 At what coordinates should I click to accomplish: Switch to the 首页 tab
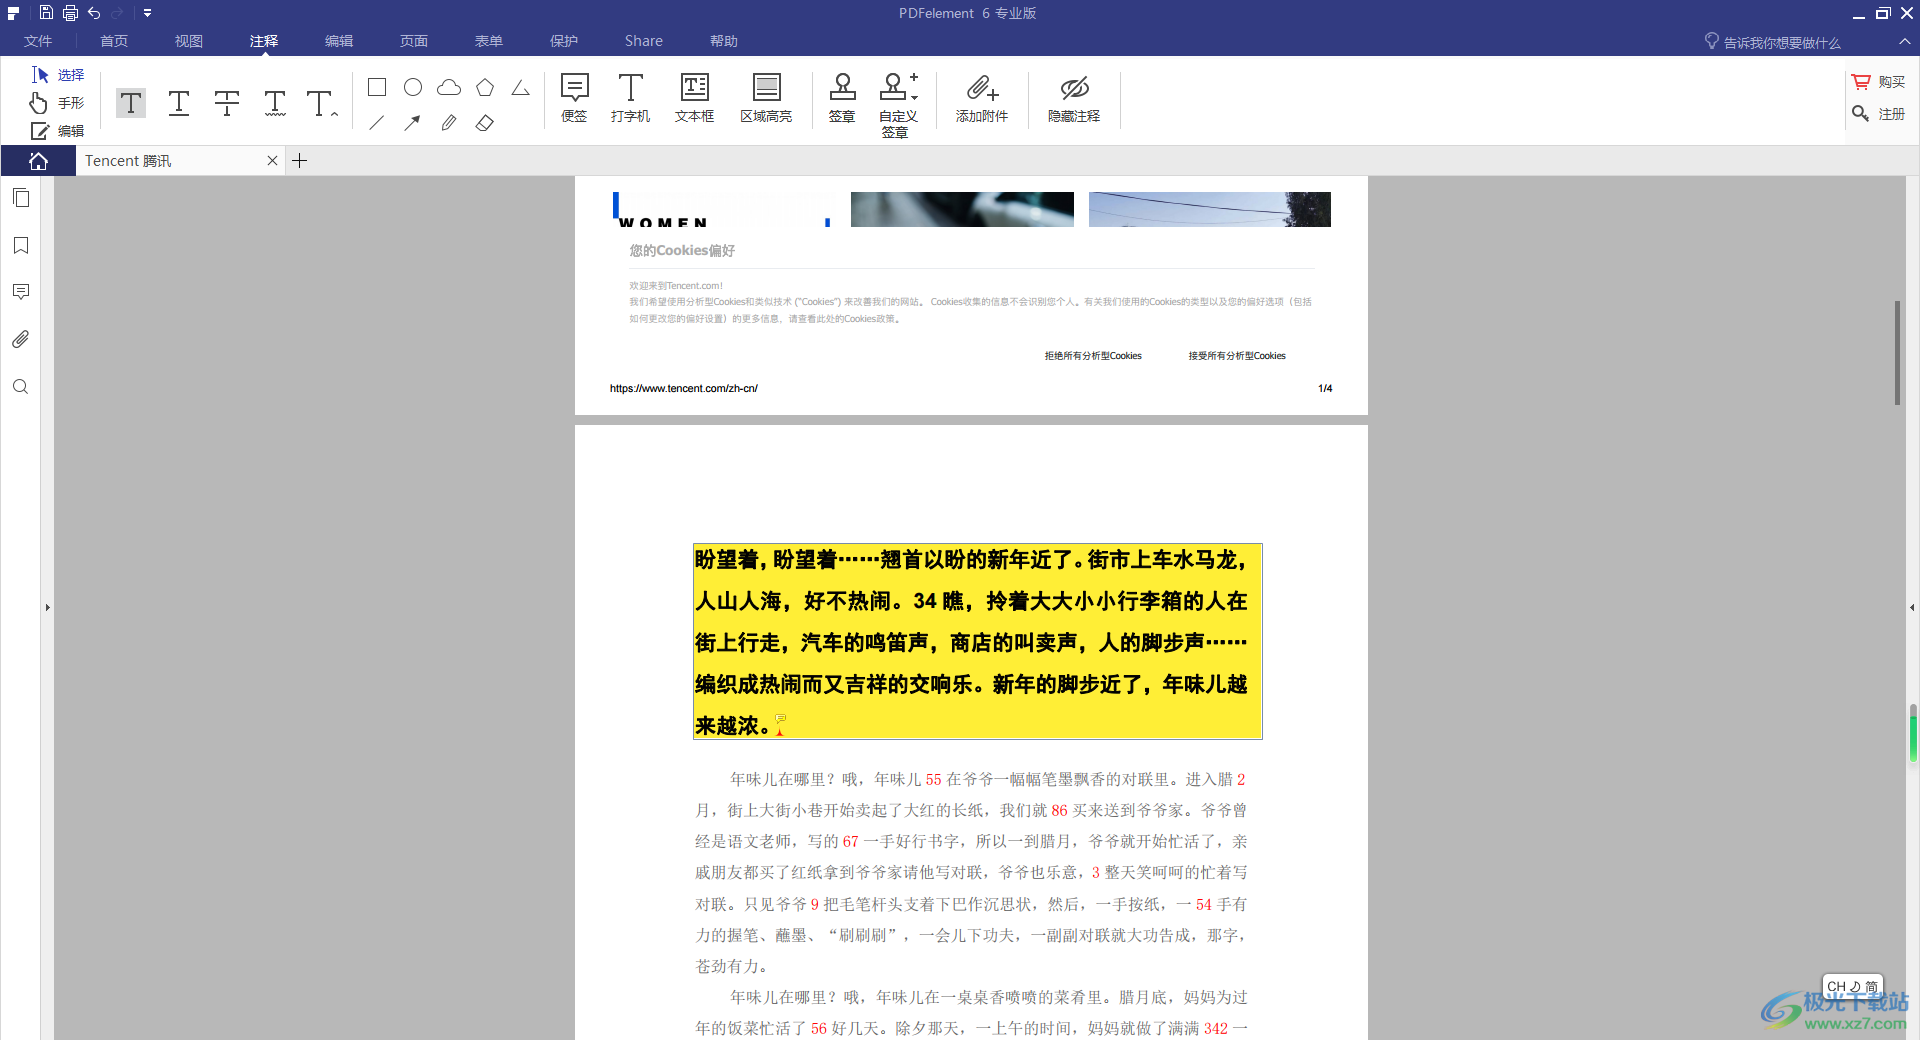click(114, 41)
